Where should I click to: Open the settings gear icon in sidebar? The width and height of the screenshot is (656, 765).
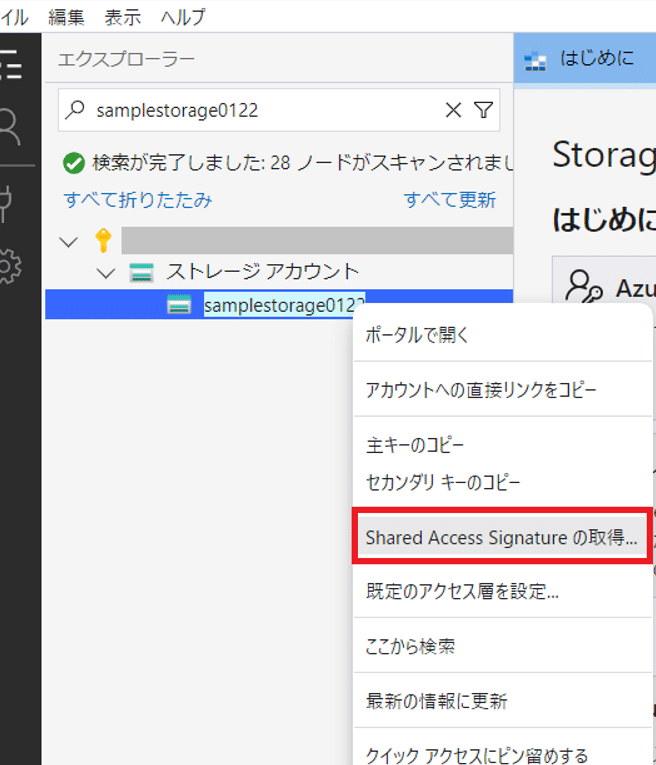click(10, 266)
